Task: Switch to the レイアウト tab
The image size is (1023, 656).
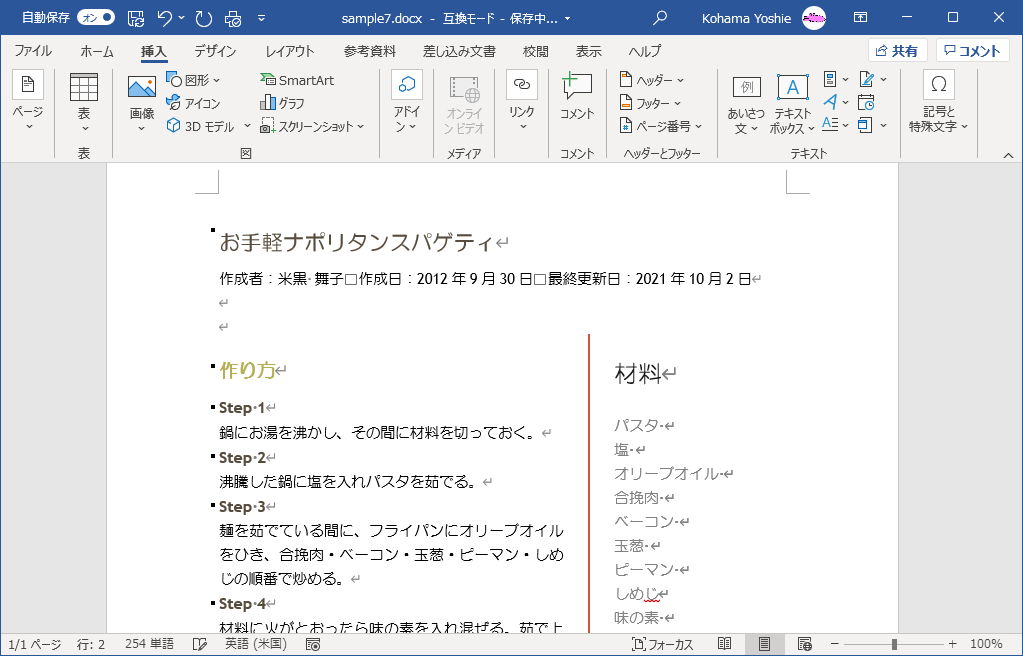Action: click(290, 51)
